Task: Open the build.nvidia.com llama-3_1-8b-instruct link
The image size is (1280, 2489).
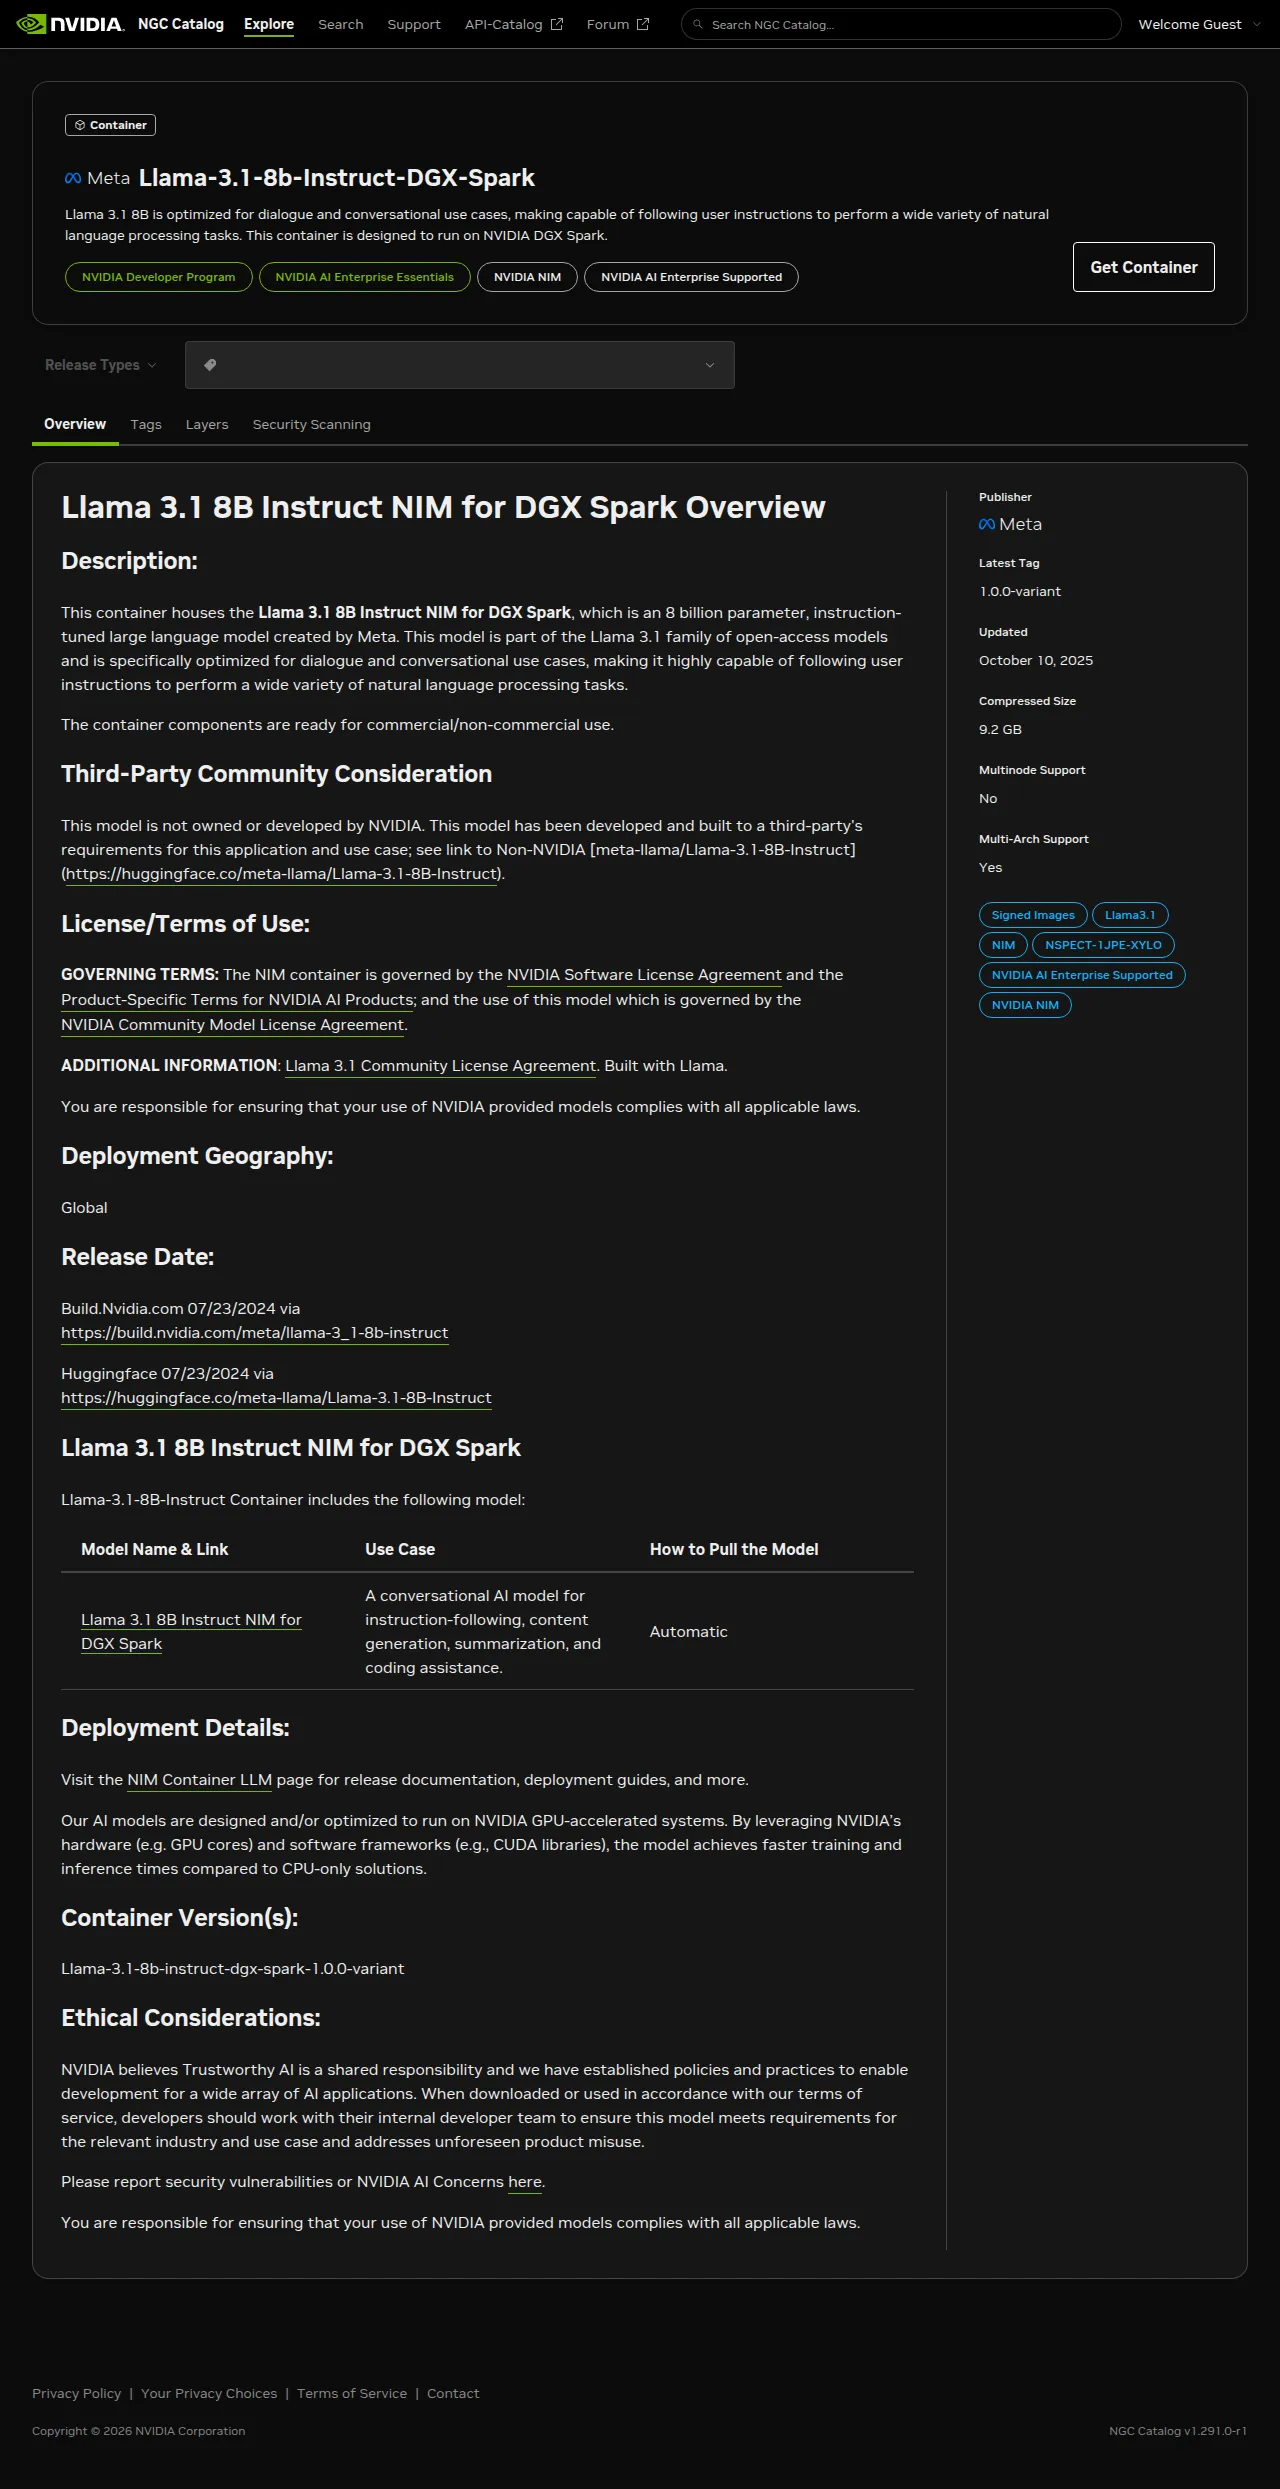Action: click(x=254, y=1333)
